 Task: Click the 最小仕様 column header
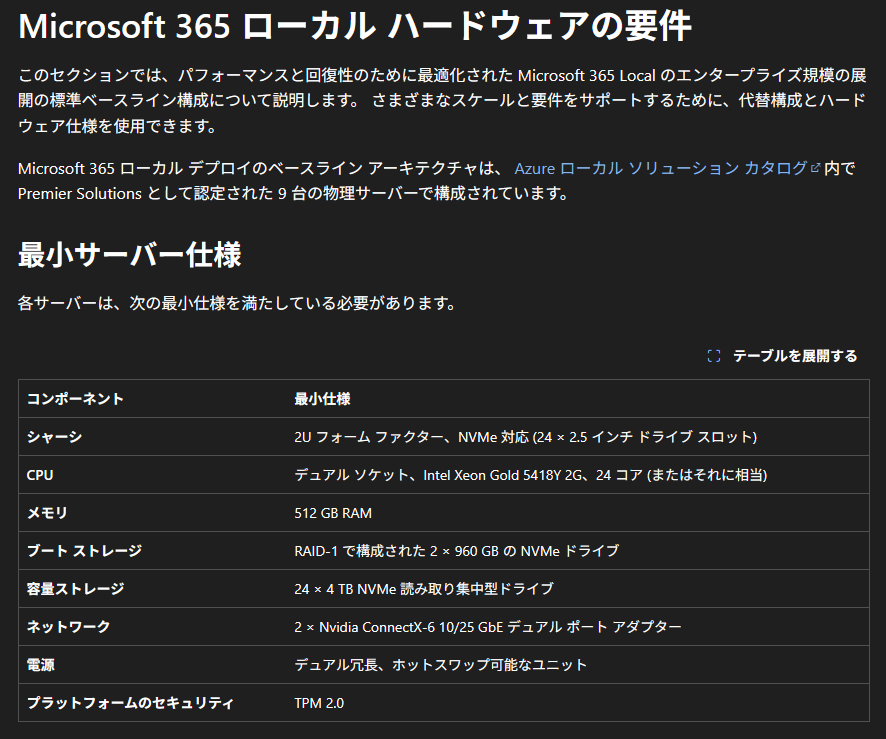point(322,399)
